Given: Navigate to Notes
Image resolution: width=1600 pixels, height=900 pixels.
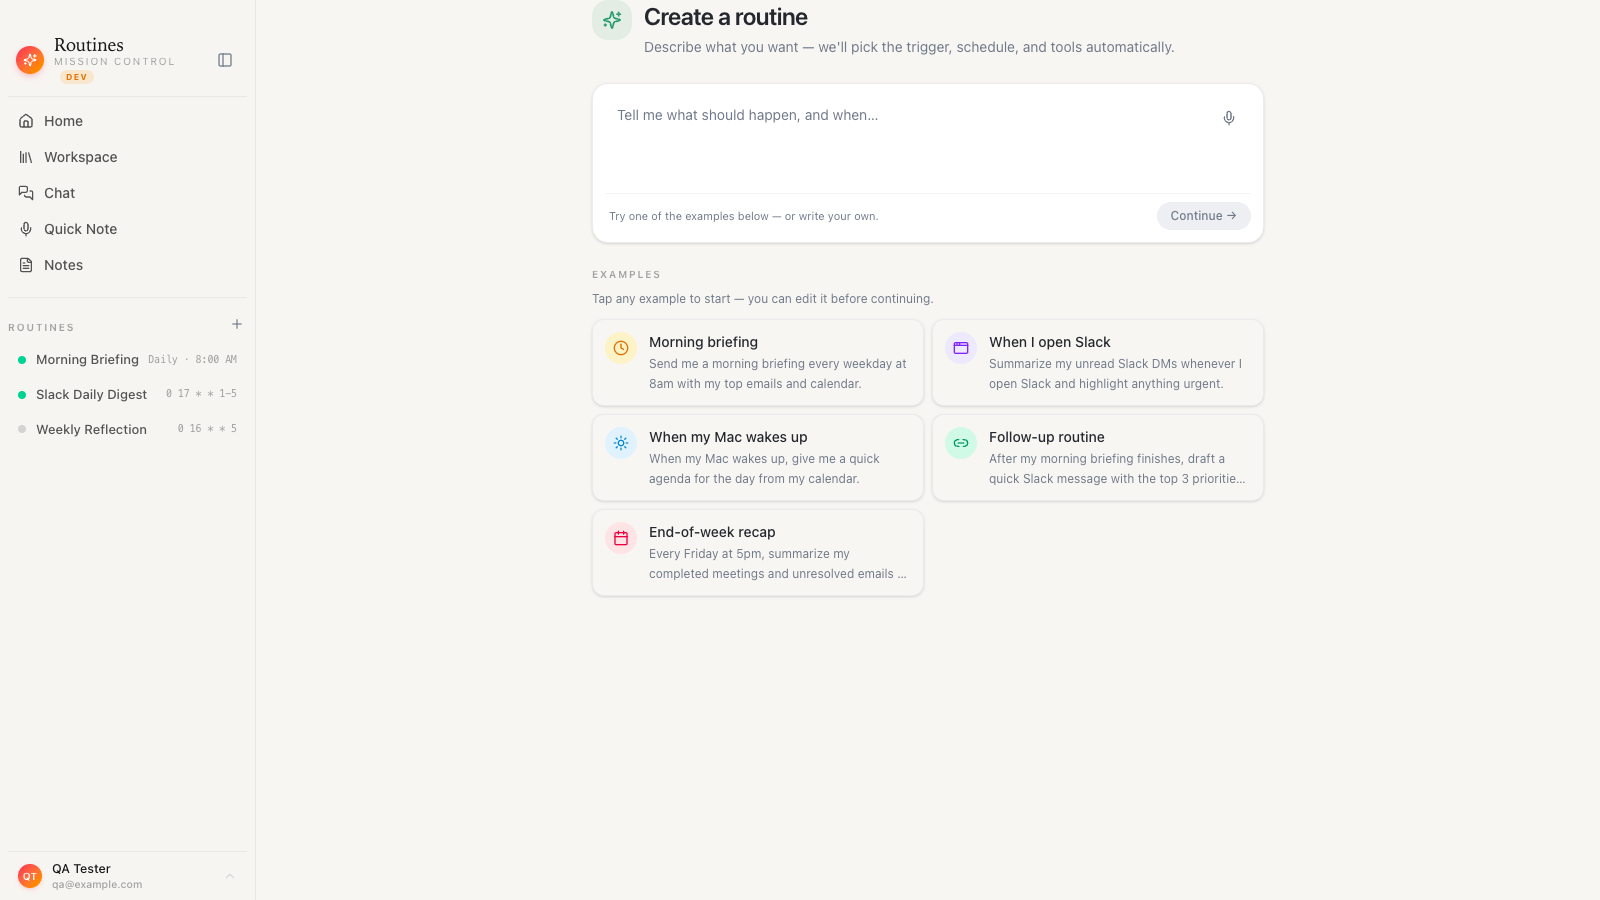Looking at the screenshot, I should click(x=128, y=265).
